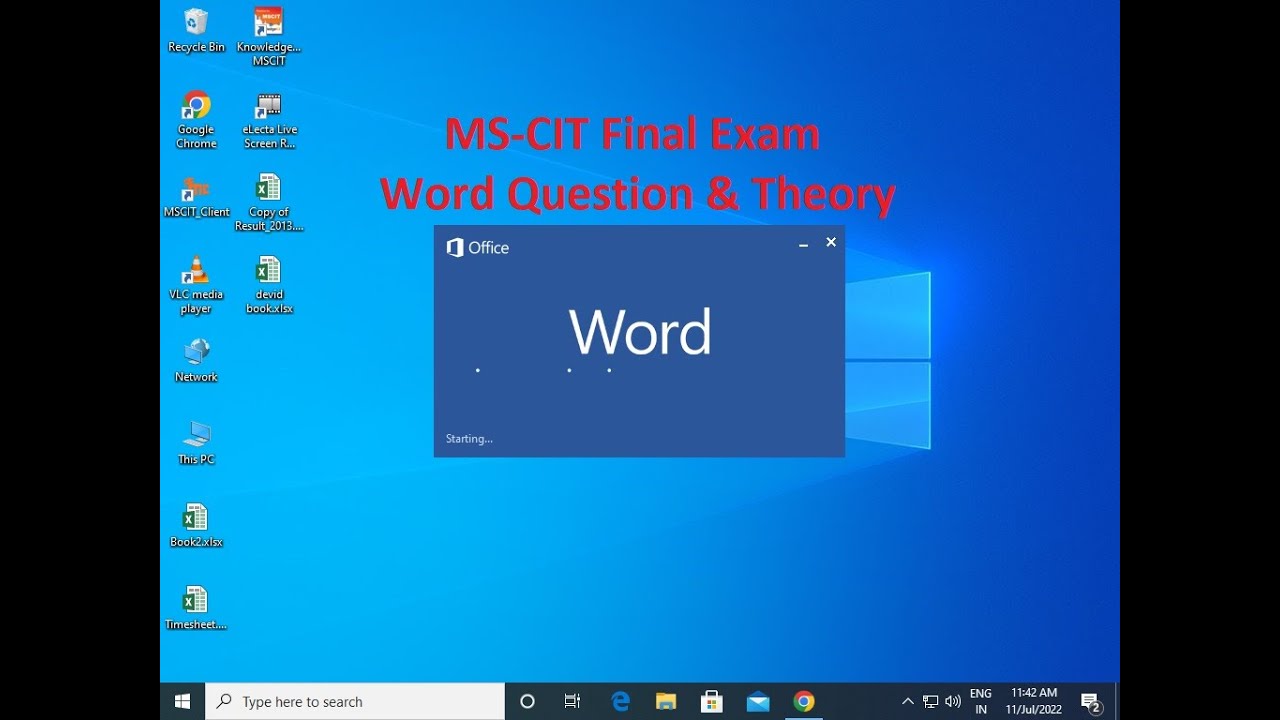This screenshot has height=720, width=1280.
Task: Minimize the Word splash screen
Action: [x=803, y=243]
